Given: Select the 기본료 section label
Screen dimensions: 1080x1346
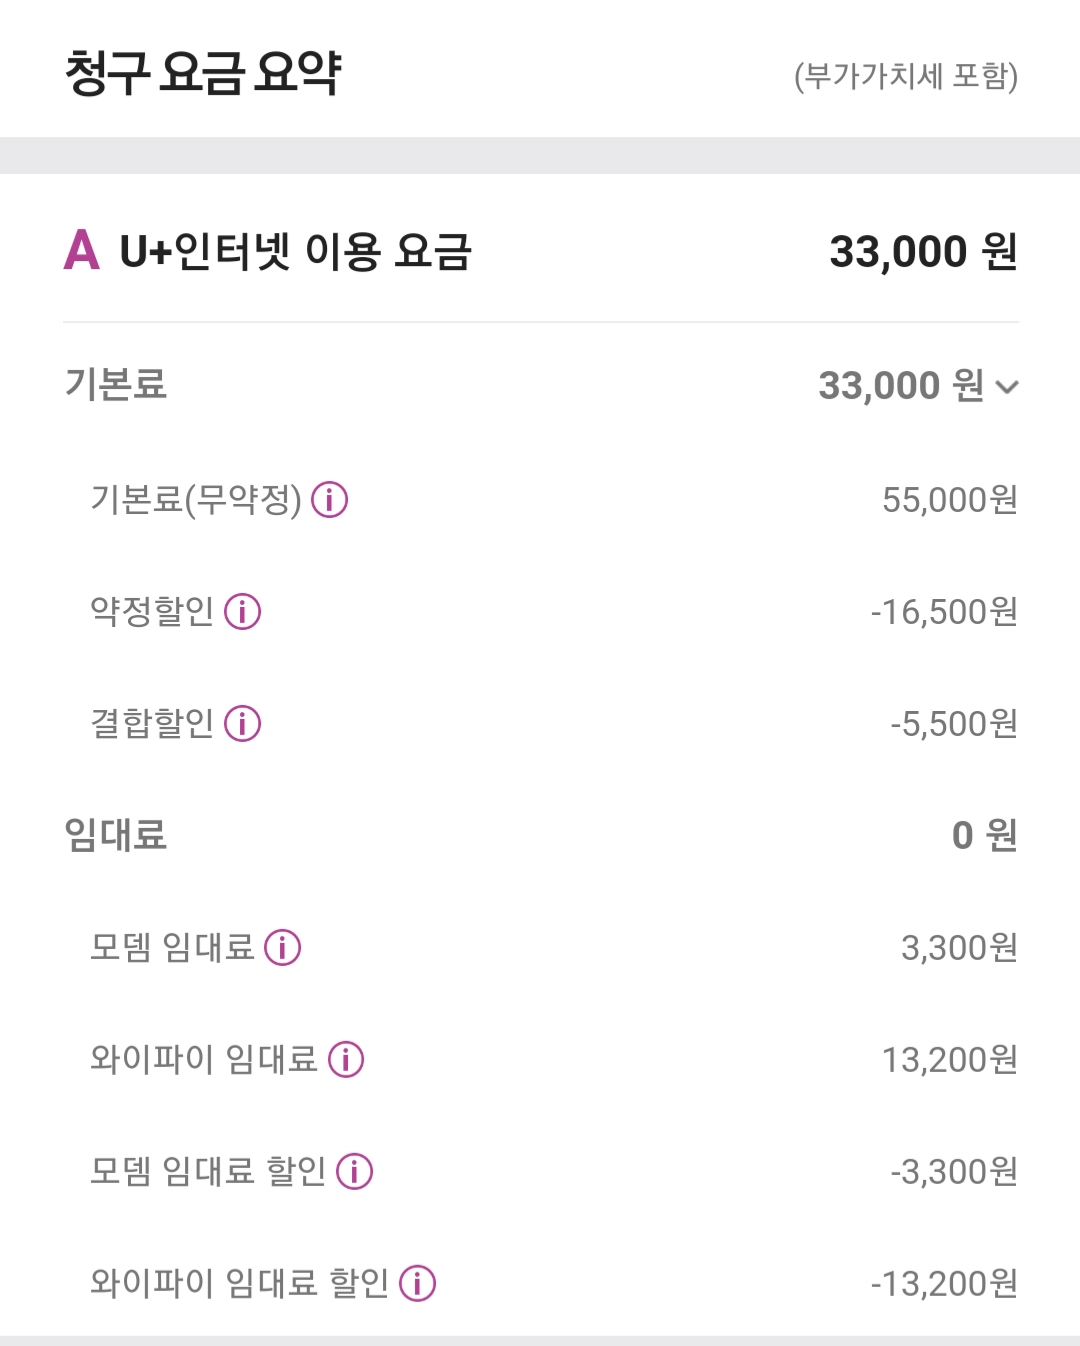Looking at the screenshot, I should (x=115, y=384).
